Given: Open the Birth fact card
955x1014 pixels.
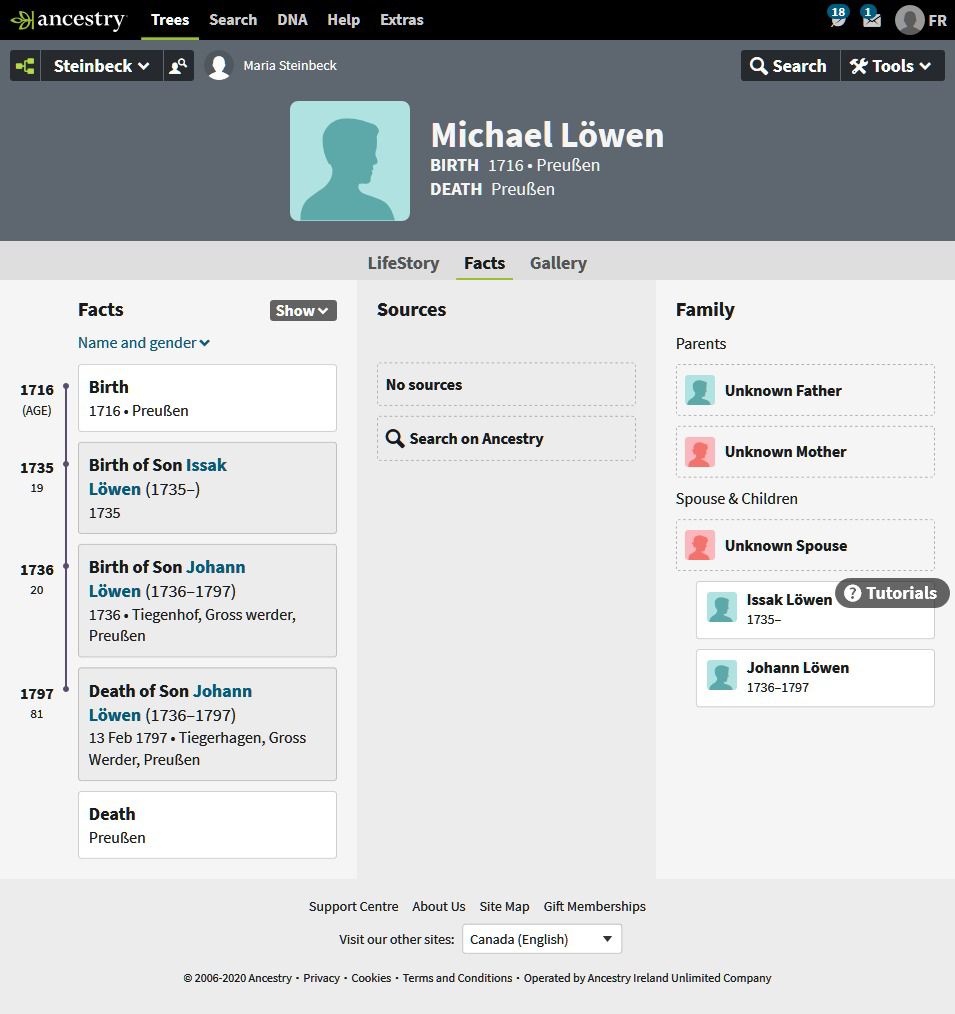Looking at the screenshot, I should coord(207,398).
